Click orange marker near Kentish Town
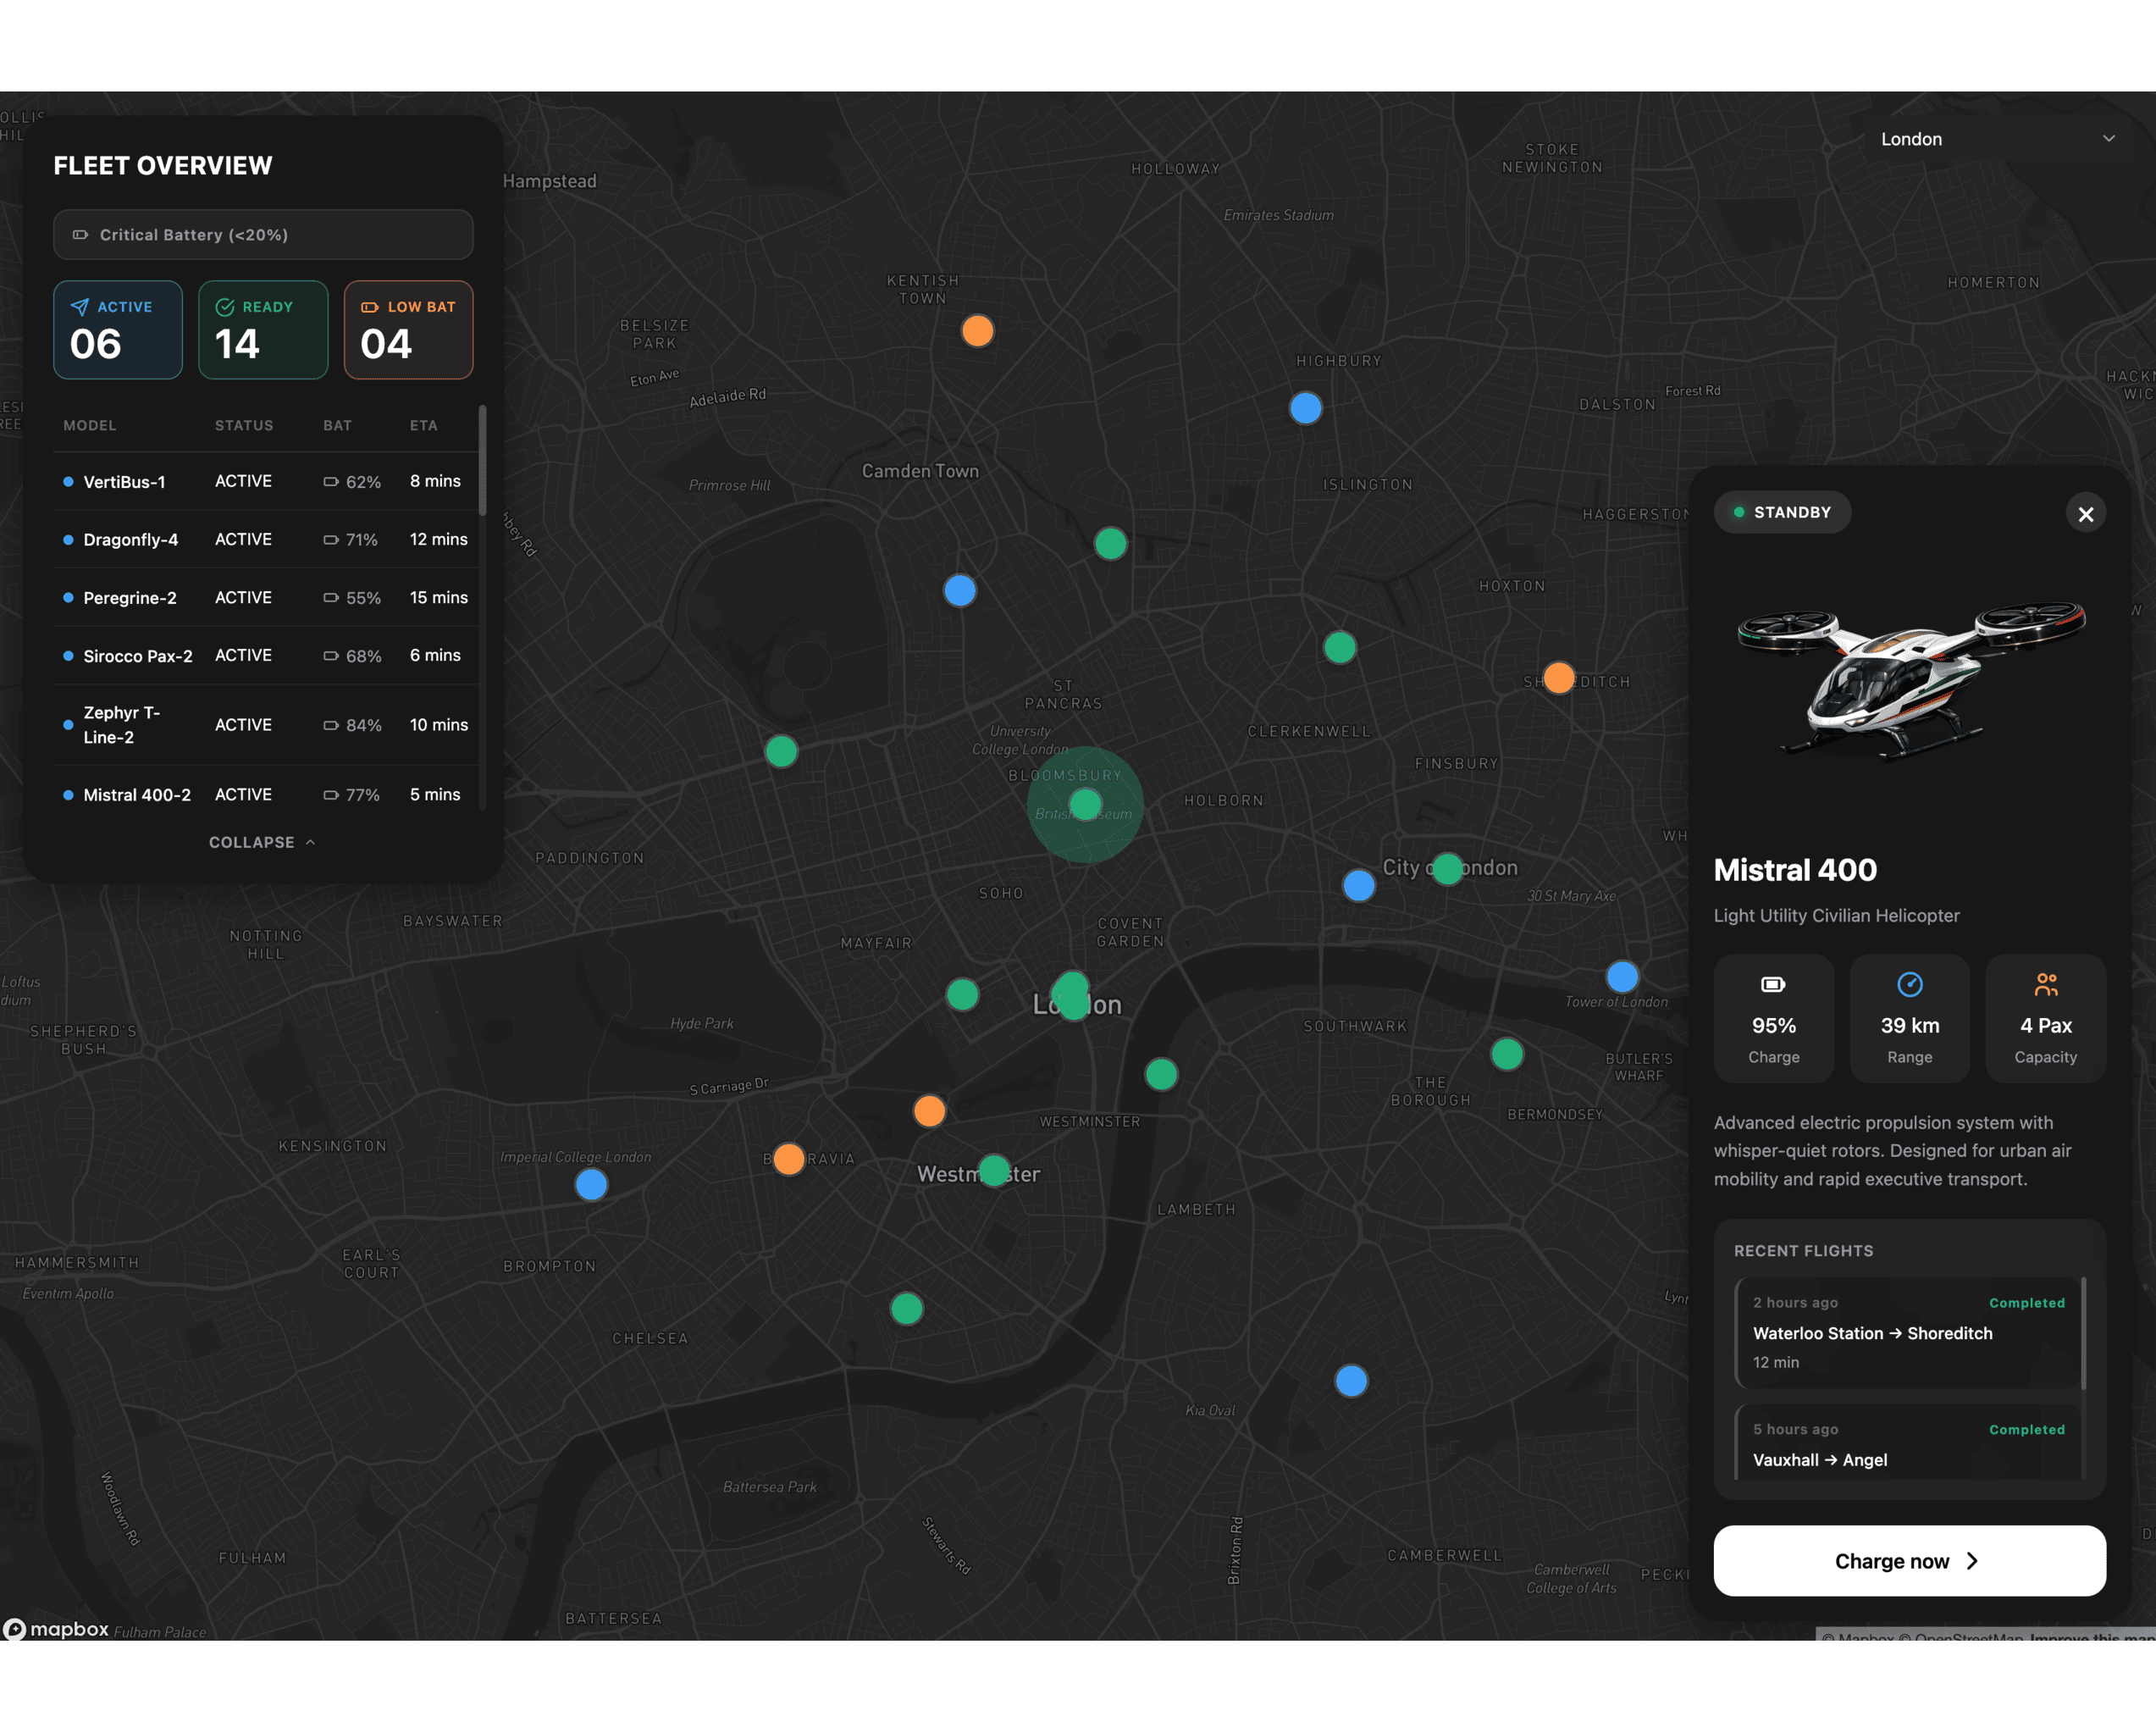This screenshot has width=2156, height=1733. (x=977, y=330)
